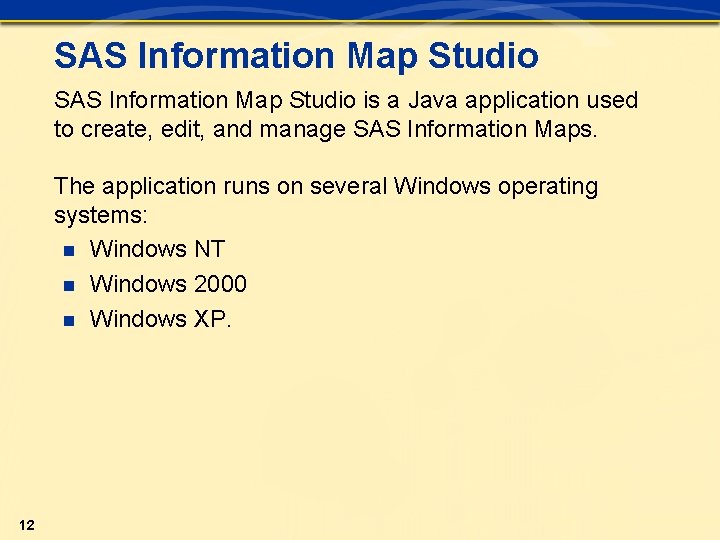720x540 pixels.
Task: Click the slide title "SAS Information Map Studio"
Action: 296,56
